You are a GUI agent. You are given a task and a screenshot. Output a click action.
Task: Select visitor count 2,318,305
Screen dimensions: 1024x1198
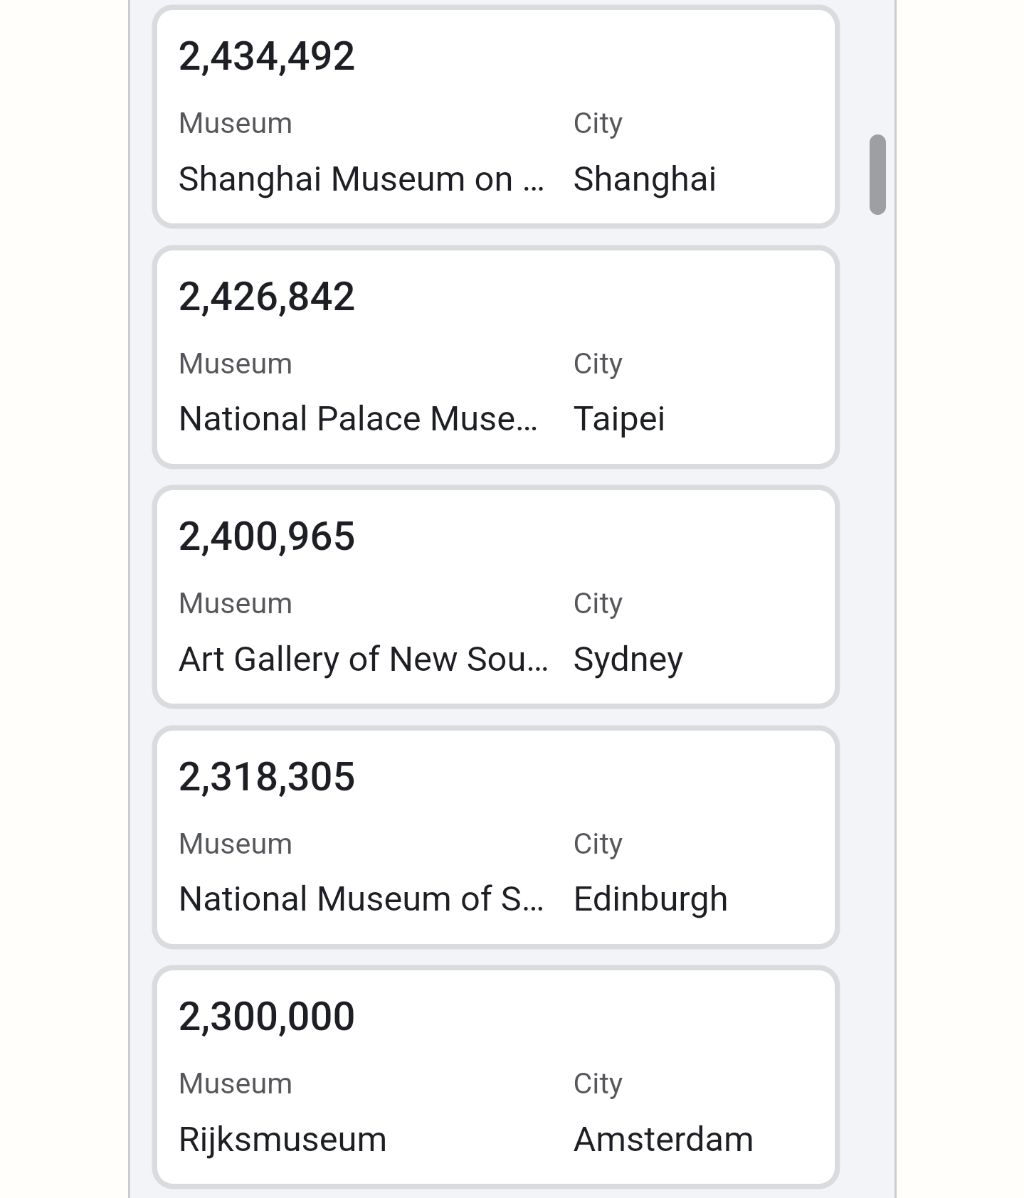click(x=267, y=777)
